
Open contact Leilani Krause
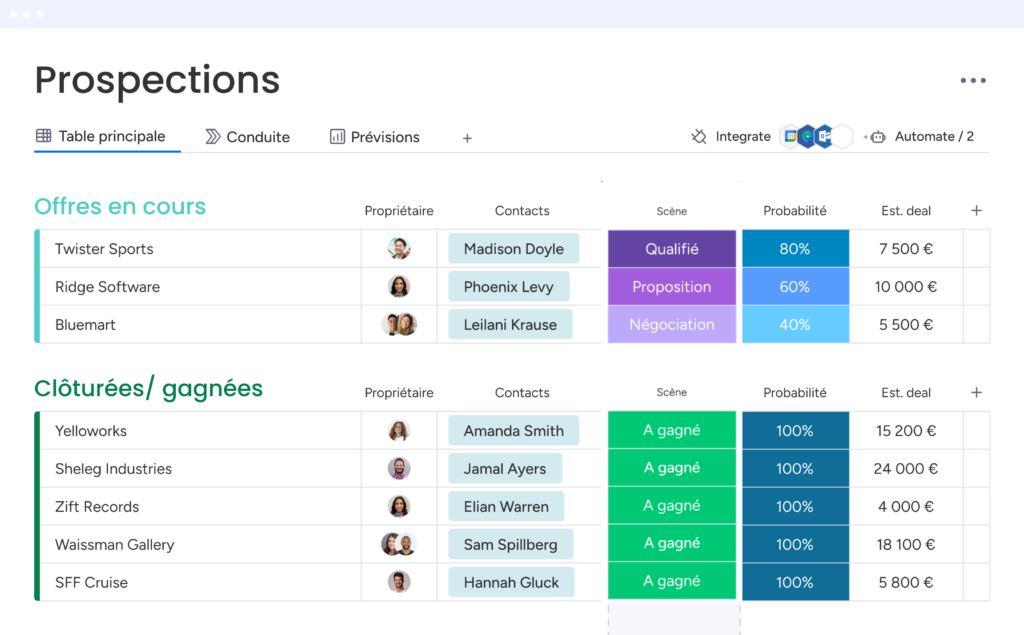click(510, 324)
